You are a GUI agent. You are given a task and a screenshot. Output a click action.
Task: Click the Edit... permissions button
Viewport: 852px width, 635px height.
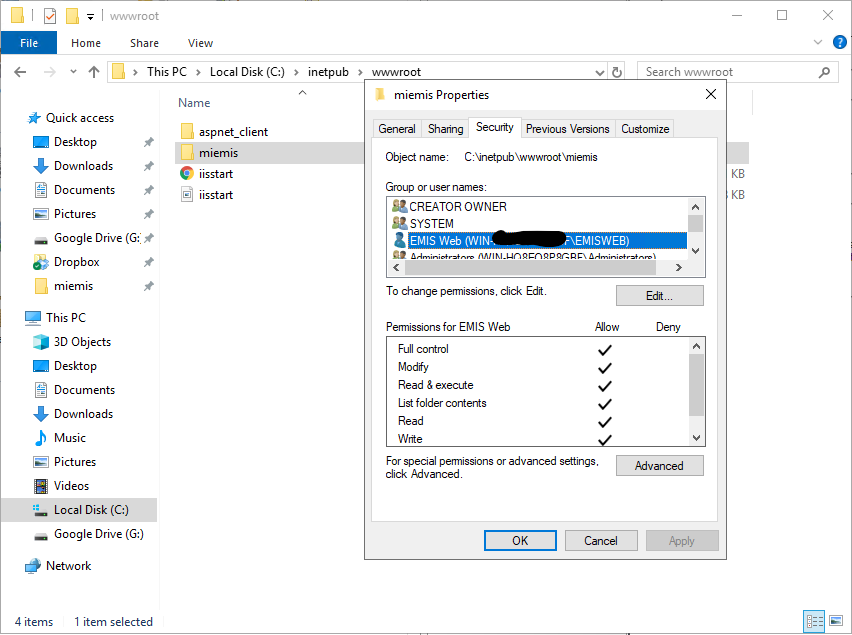pyautogui.click(x=659, y=296)
